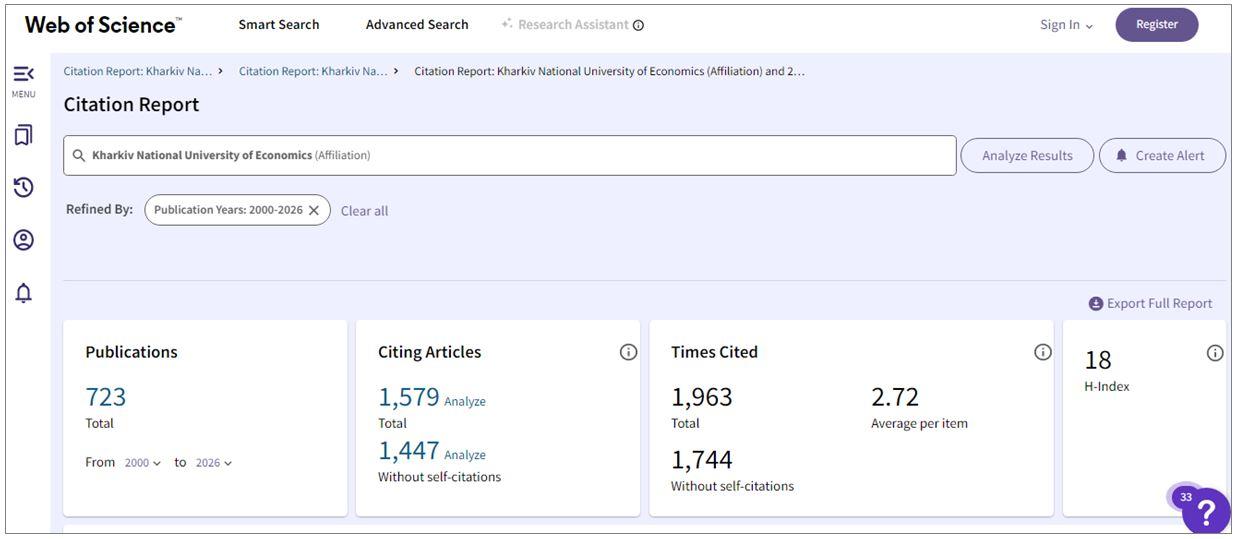Open the Marked List bookmark icon

[23, 135]
